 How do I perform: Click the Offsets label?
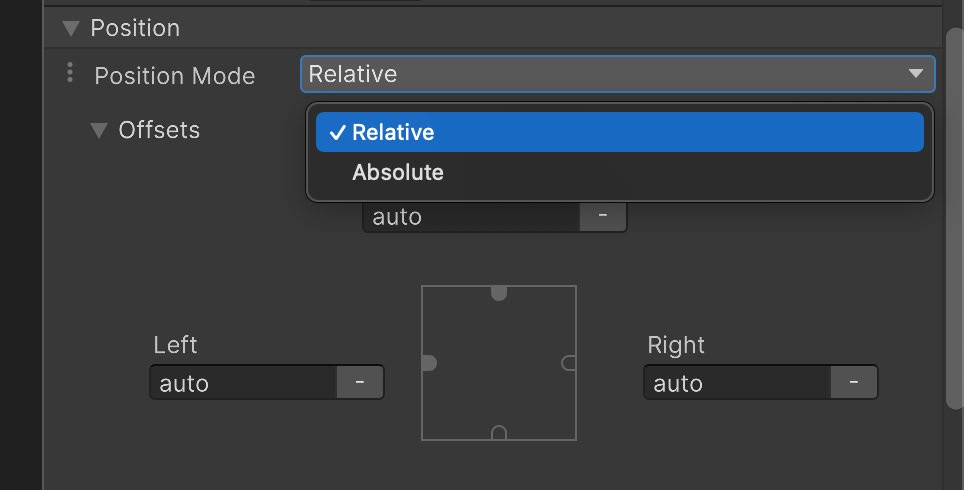(159, 130)
